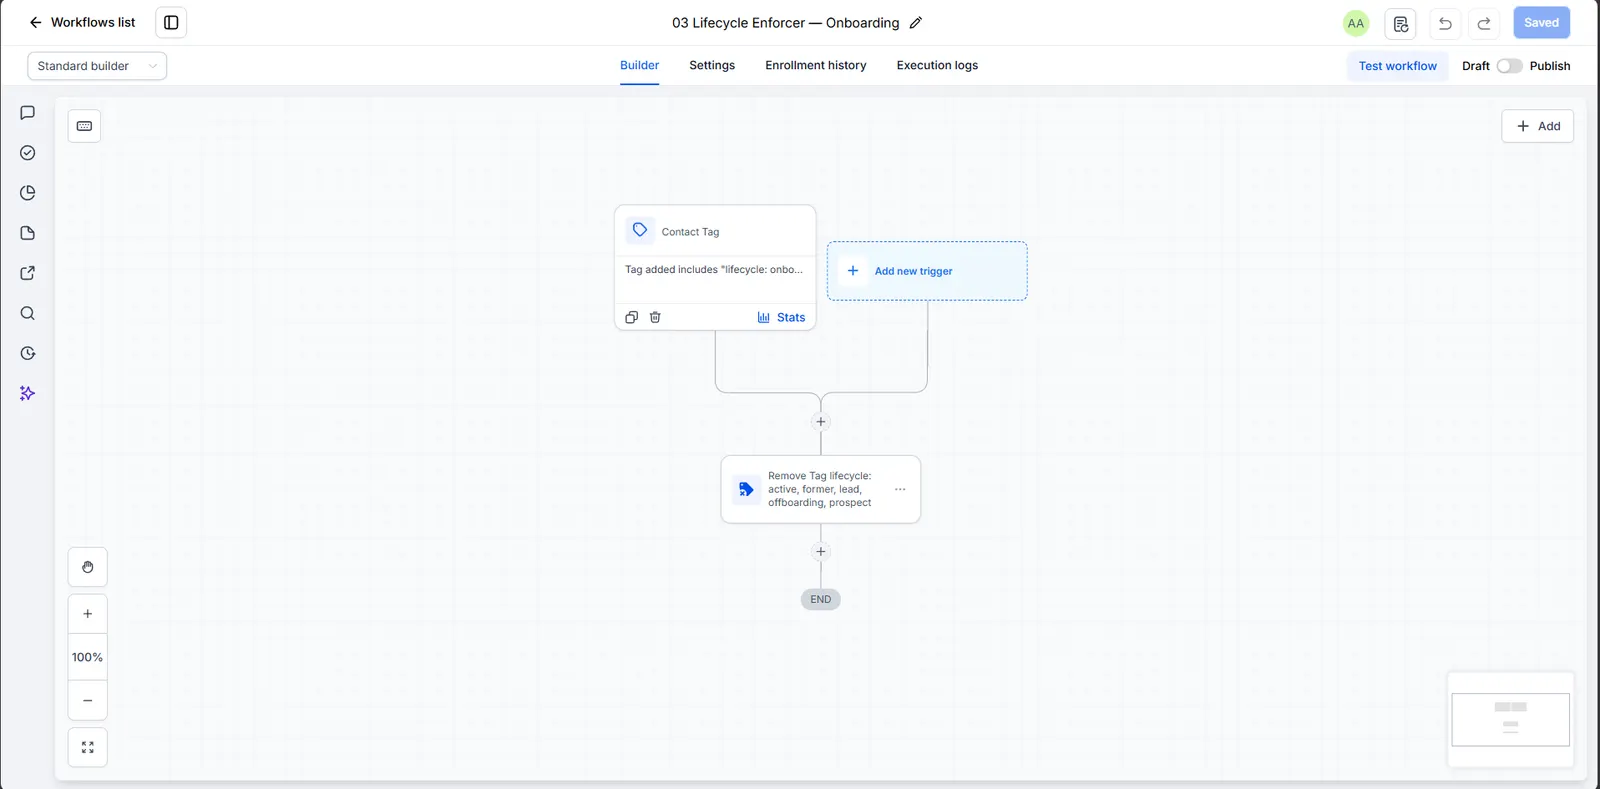
Task: Click "Tag added includes" trigger description
Action: click(714, 270)
